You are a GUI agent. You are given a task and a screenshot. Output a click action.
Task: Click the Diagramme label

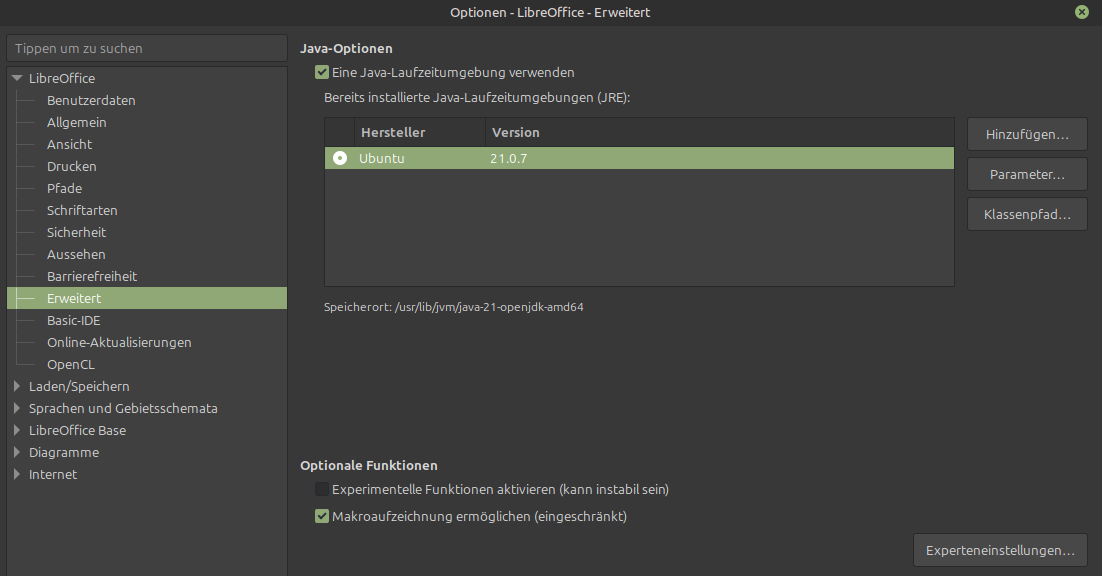[x=64, y=452]
